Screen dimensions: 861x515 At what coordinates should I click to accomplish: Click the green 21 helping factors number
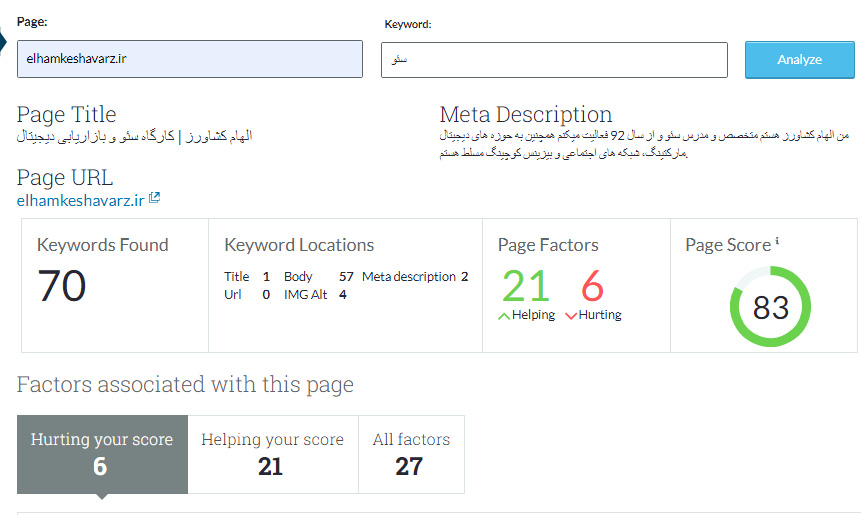526,287
